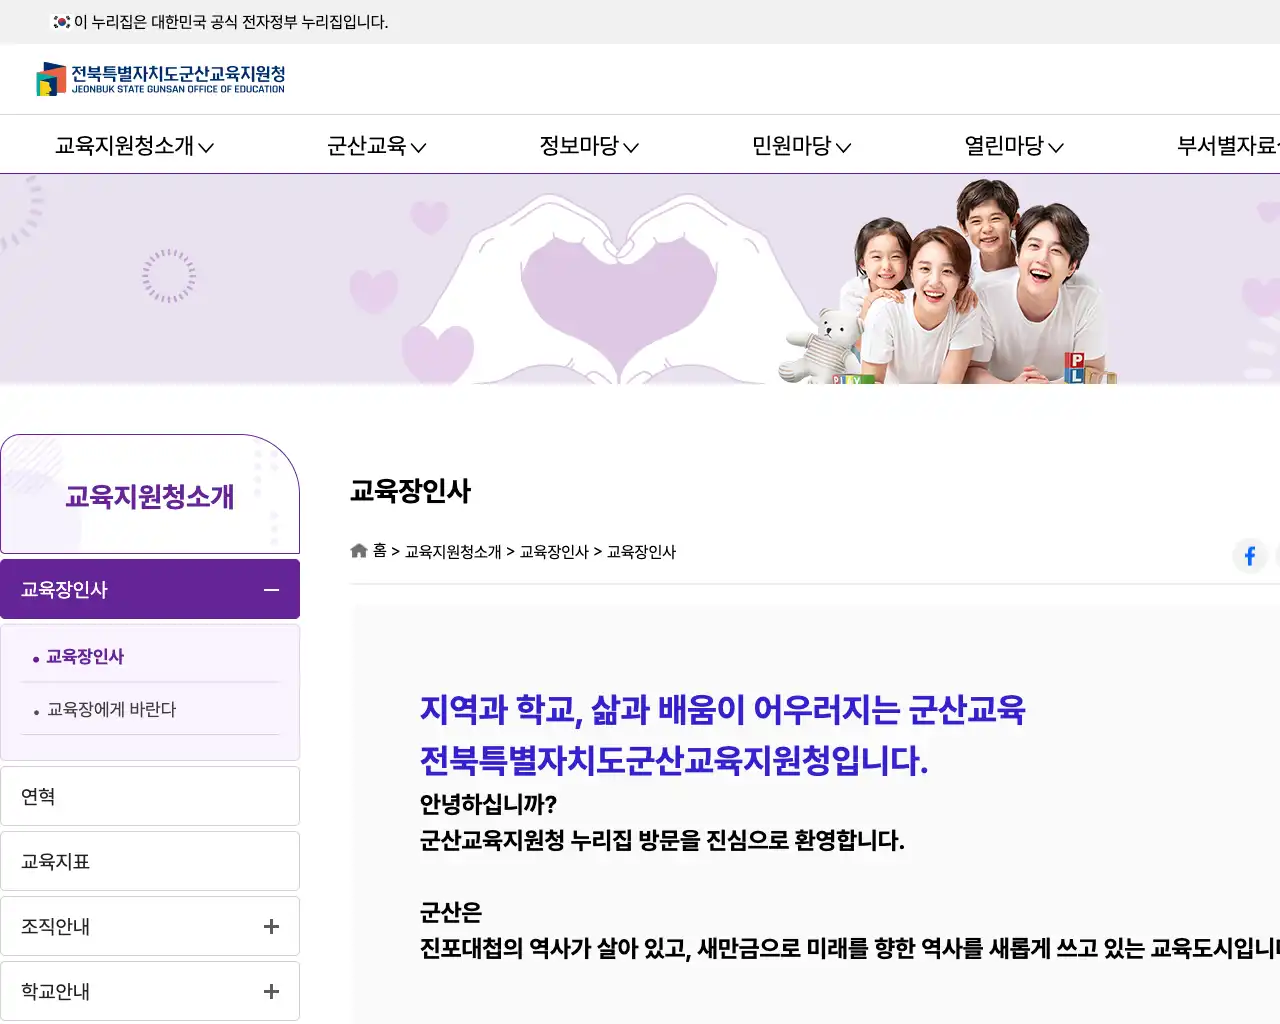Click the Facebook share icon
This screenshot has width=1280, height=1024.
[x=1249, y=556]
